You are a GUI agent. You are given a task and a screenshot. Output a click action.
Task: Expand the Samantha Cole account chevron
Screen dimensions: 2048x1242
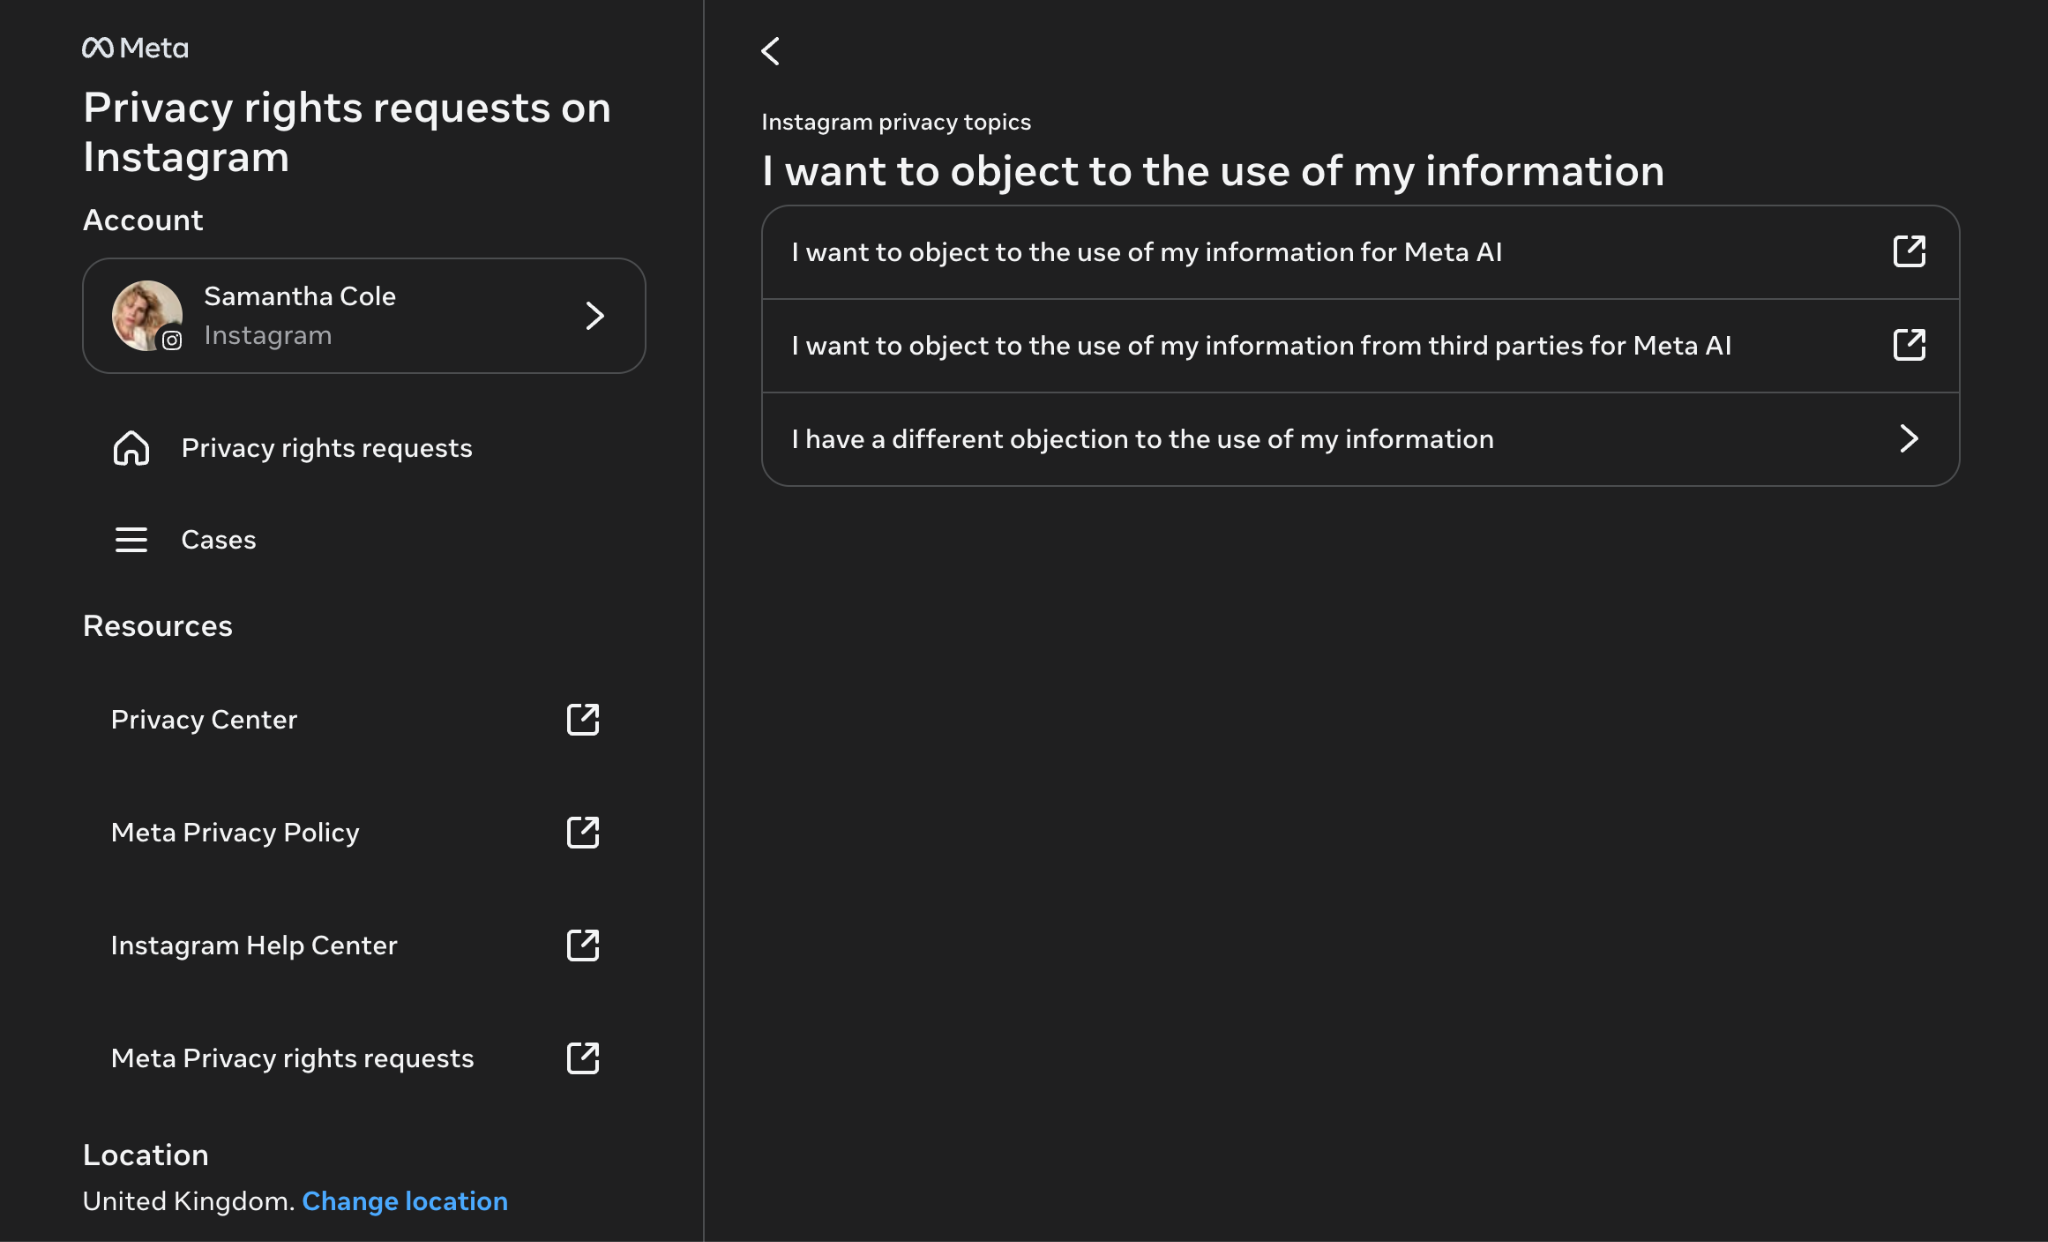pos(595,316)
